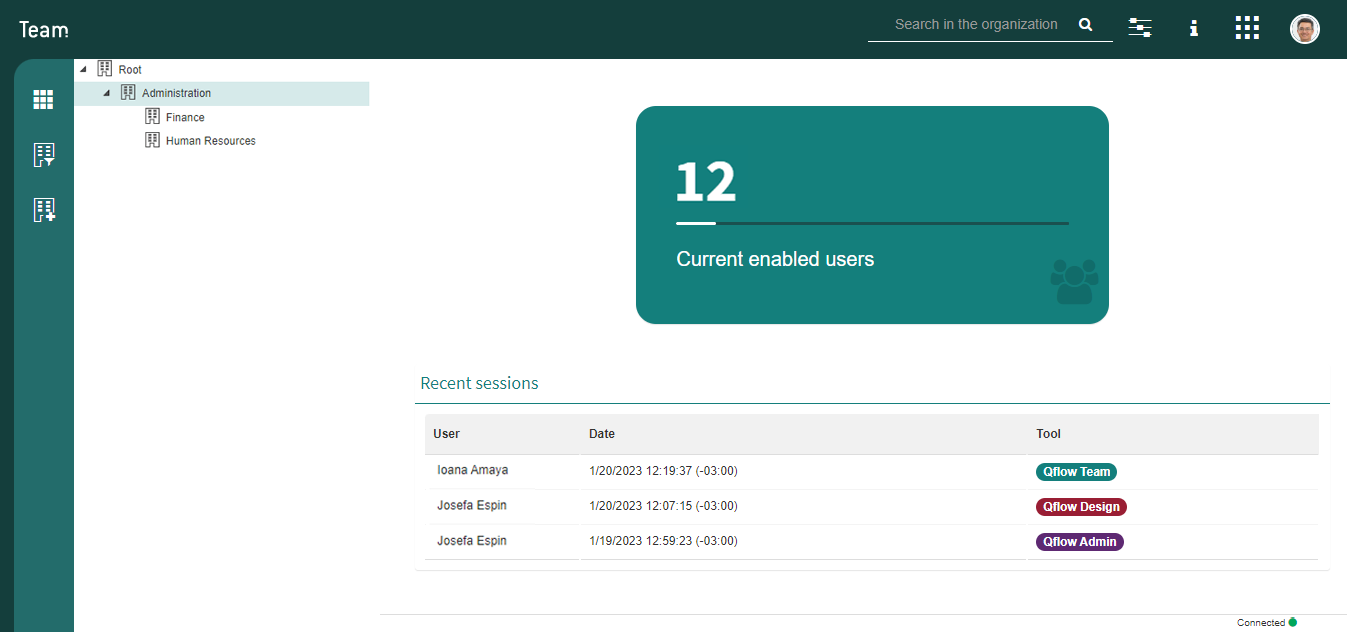Click the Date column header
1347x632 pixels.
tap(602, 434)
